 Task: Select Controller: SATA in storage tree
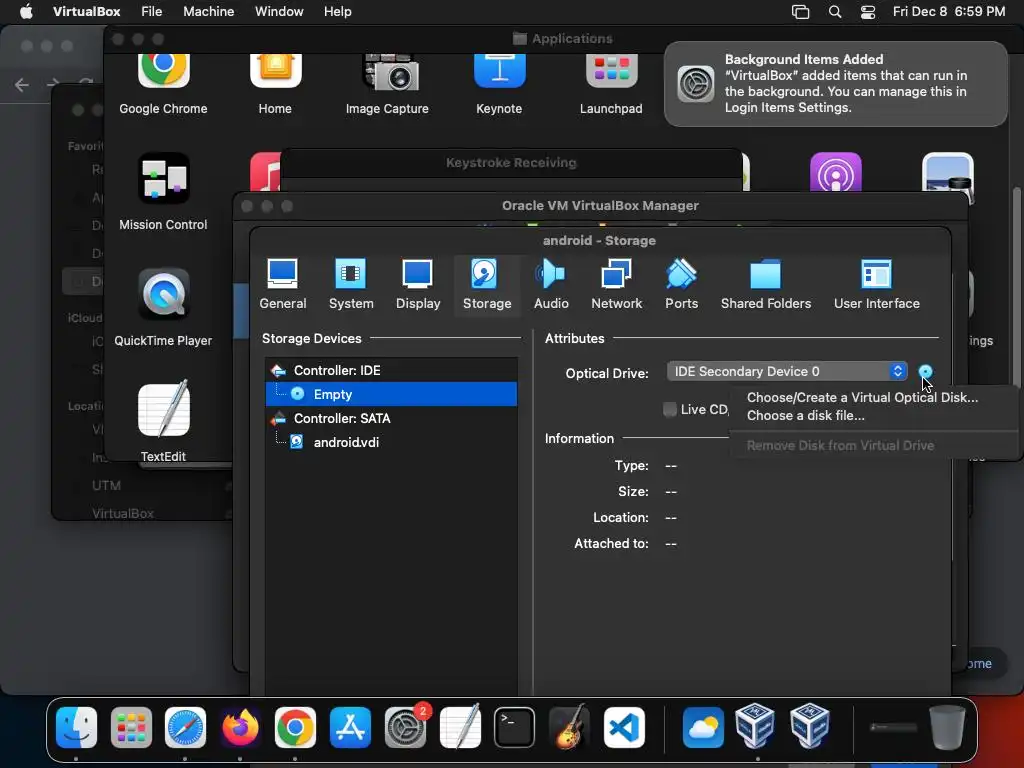(391, 418)
